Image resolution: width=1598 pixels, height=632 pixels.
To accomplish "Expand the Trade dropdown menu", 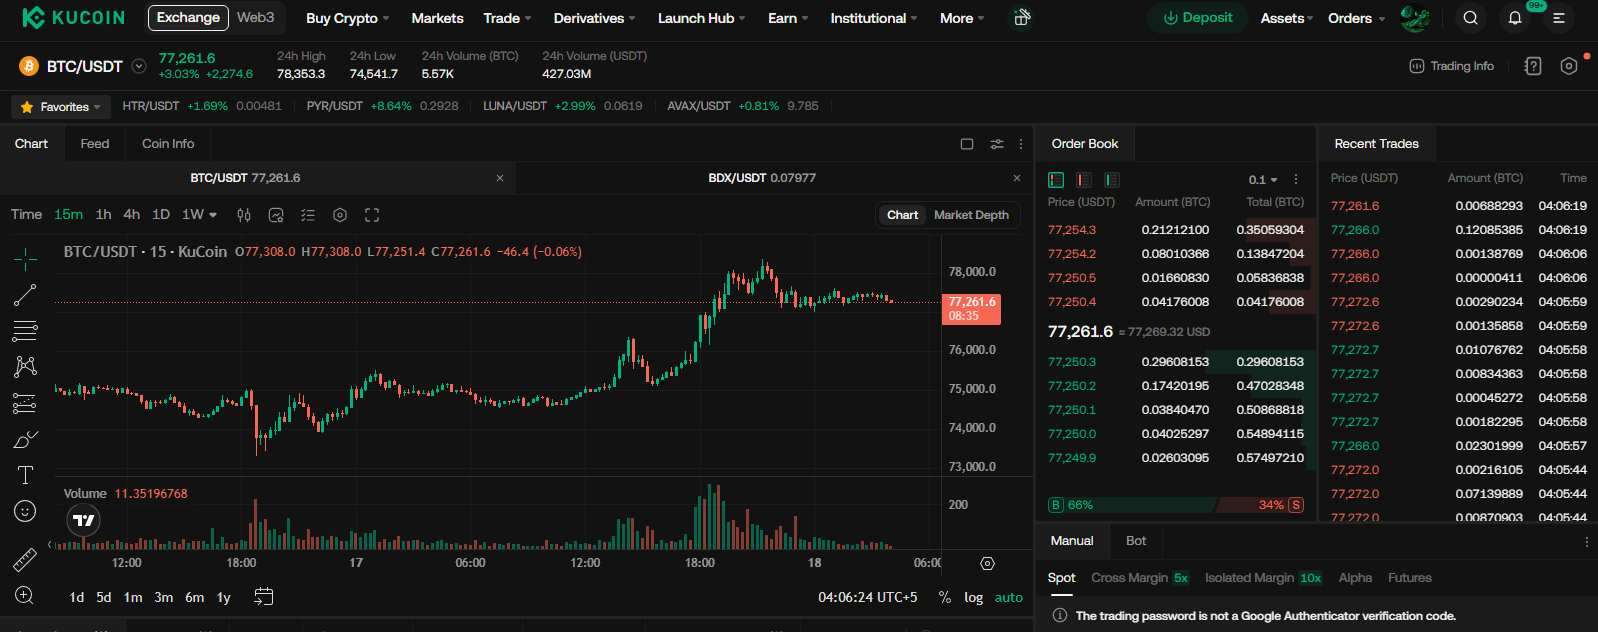I will pos(507,18).
